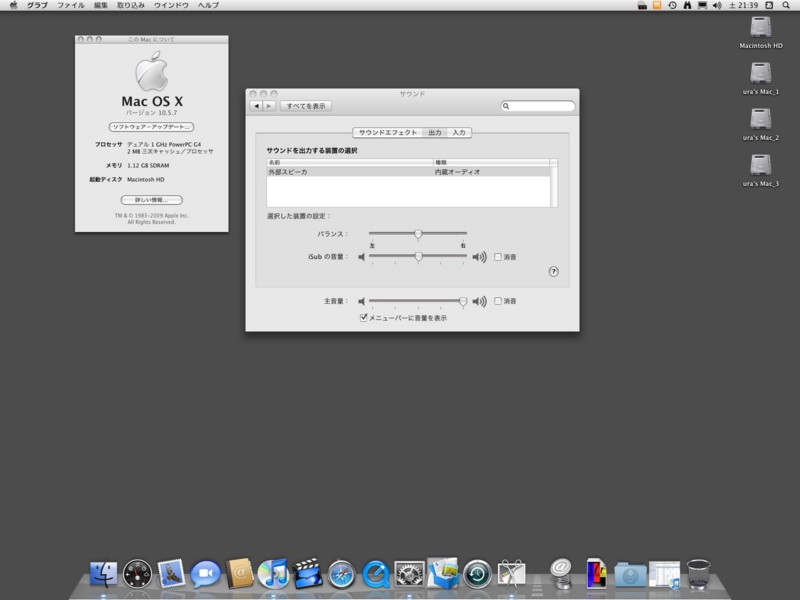Launch iTunes from the Dock
The height and width of the screenshot is (600, 800).
pos(273,574)
